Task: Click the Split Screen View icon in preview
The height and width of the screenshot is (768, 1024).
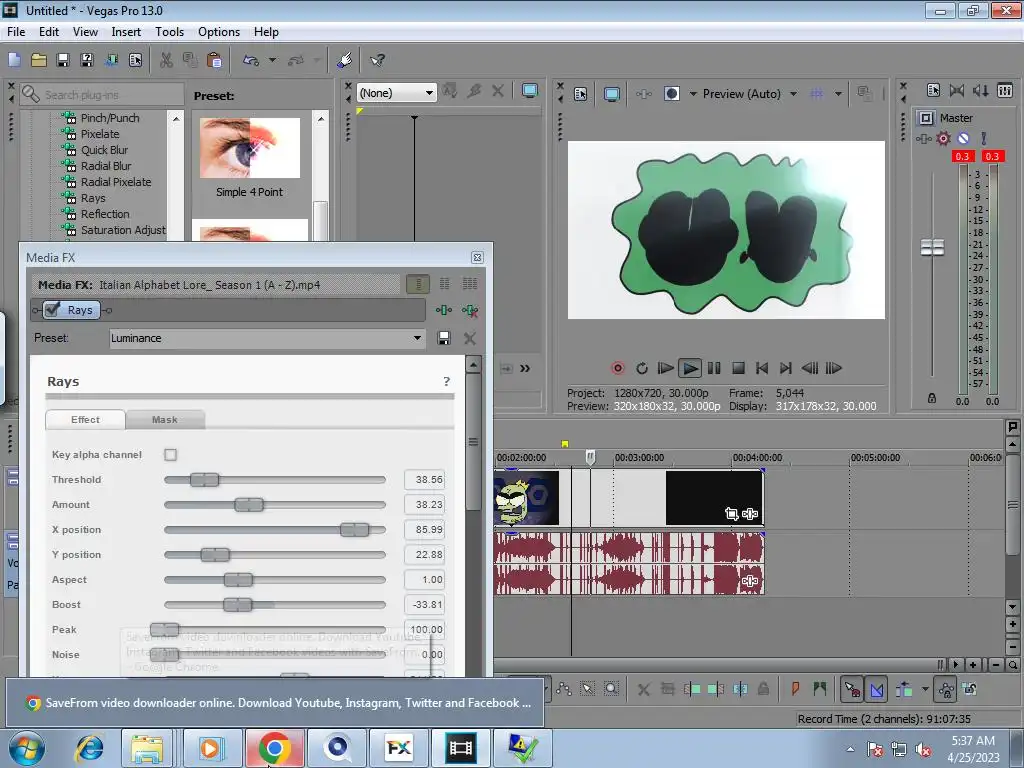Action: (x=671, y=94)
